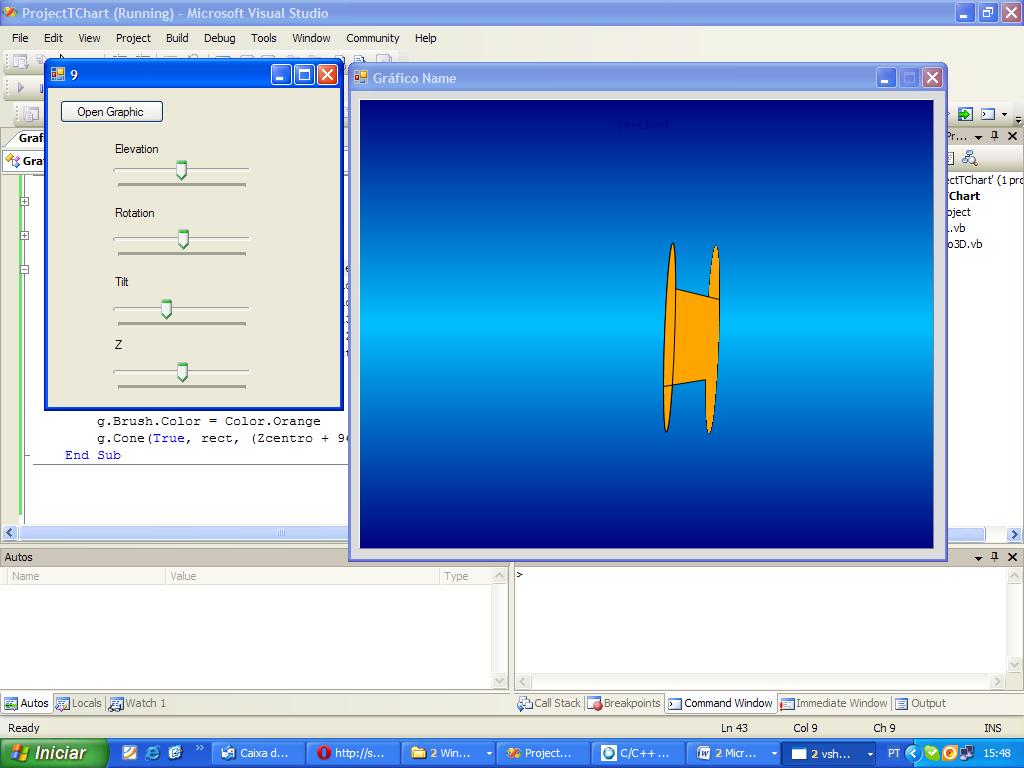This screenshot has height=768, width=1024.
Task: Click the third quick launch icon
Action: (x=175, y=753)
